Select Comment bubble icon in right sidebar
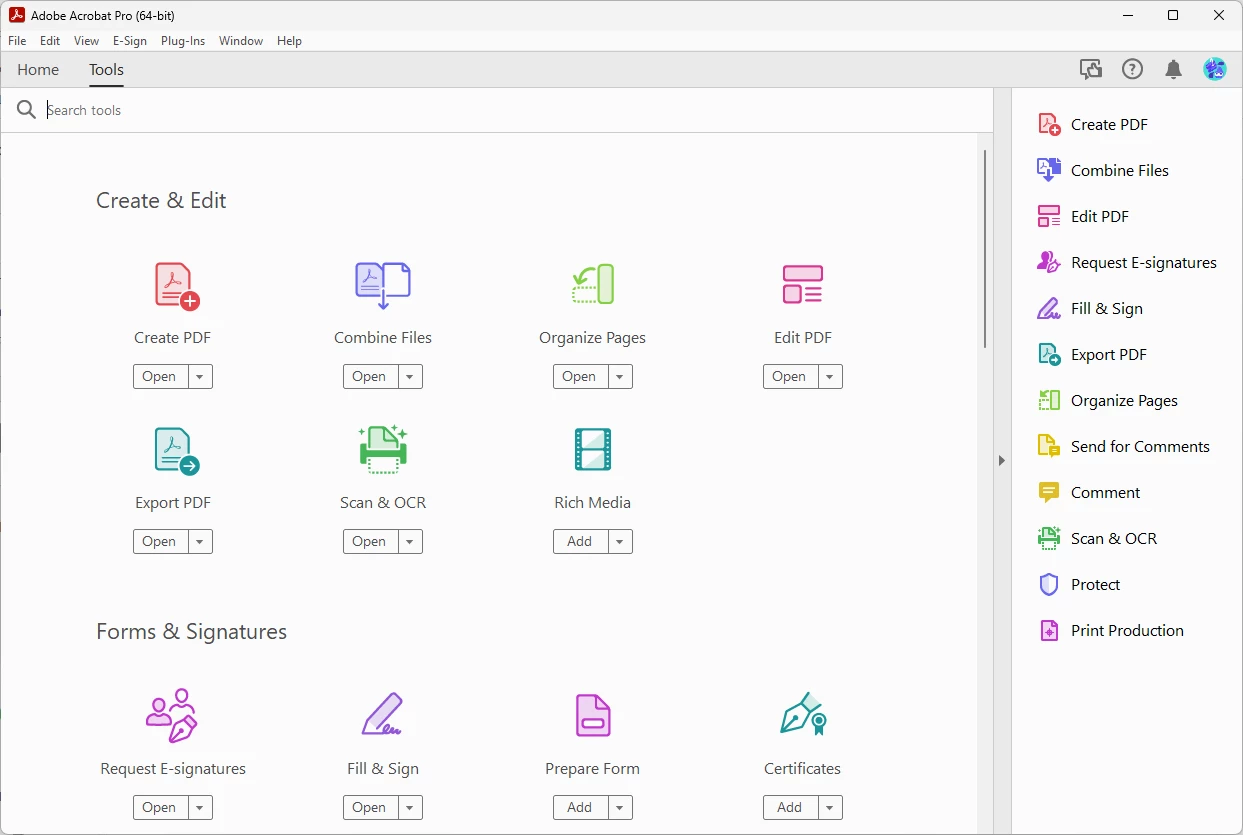1243x835 pixels. pos(1049,493)
